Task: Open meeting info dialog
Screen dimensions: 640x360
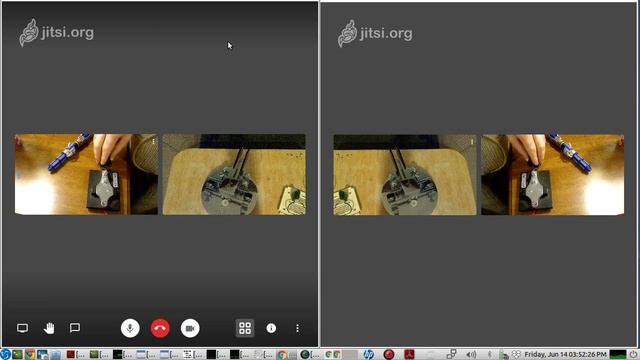Action: [x=271, y=328]
